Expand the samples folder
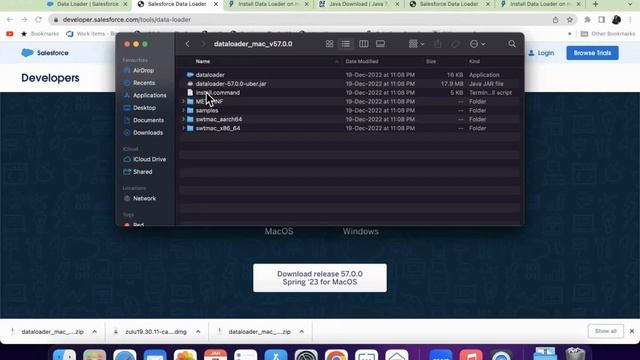Image resolution: width=640 pixels, height=360 pixels. pos(183,110)
